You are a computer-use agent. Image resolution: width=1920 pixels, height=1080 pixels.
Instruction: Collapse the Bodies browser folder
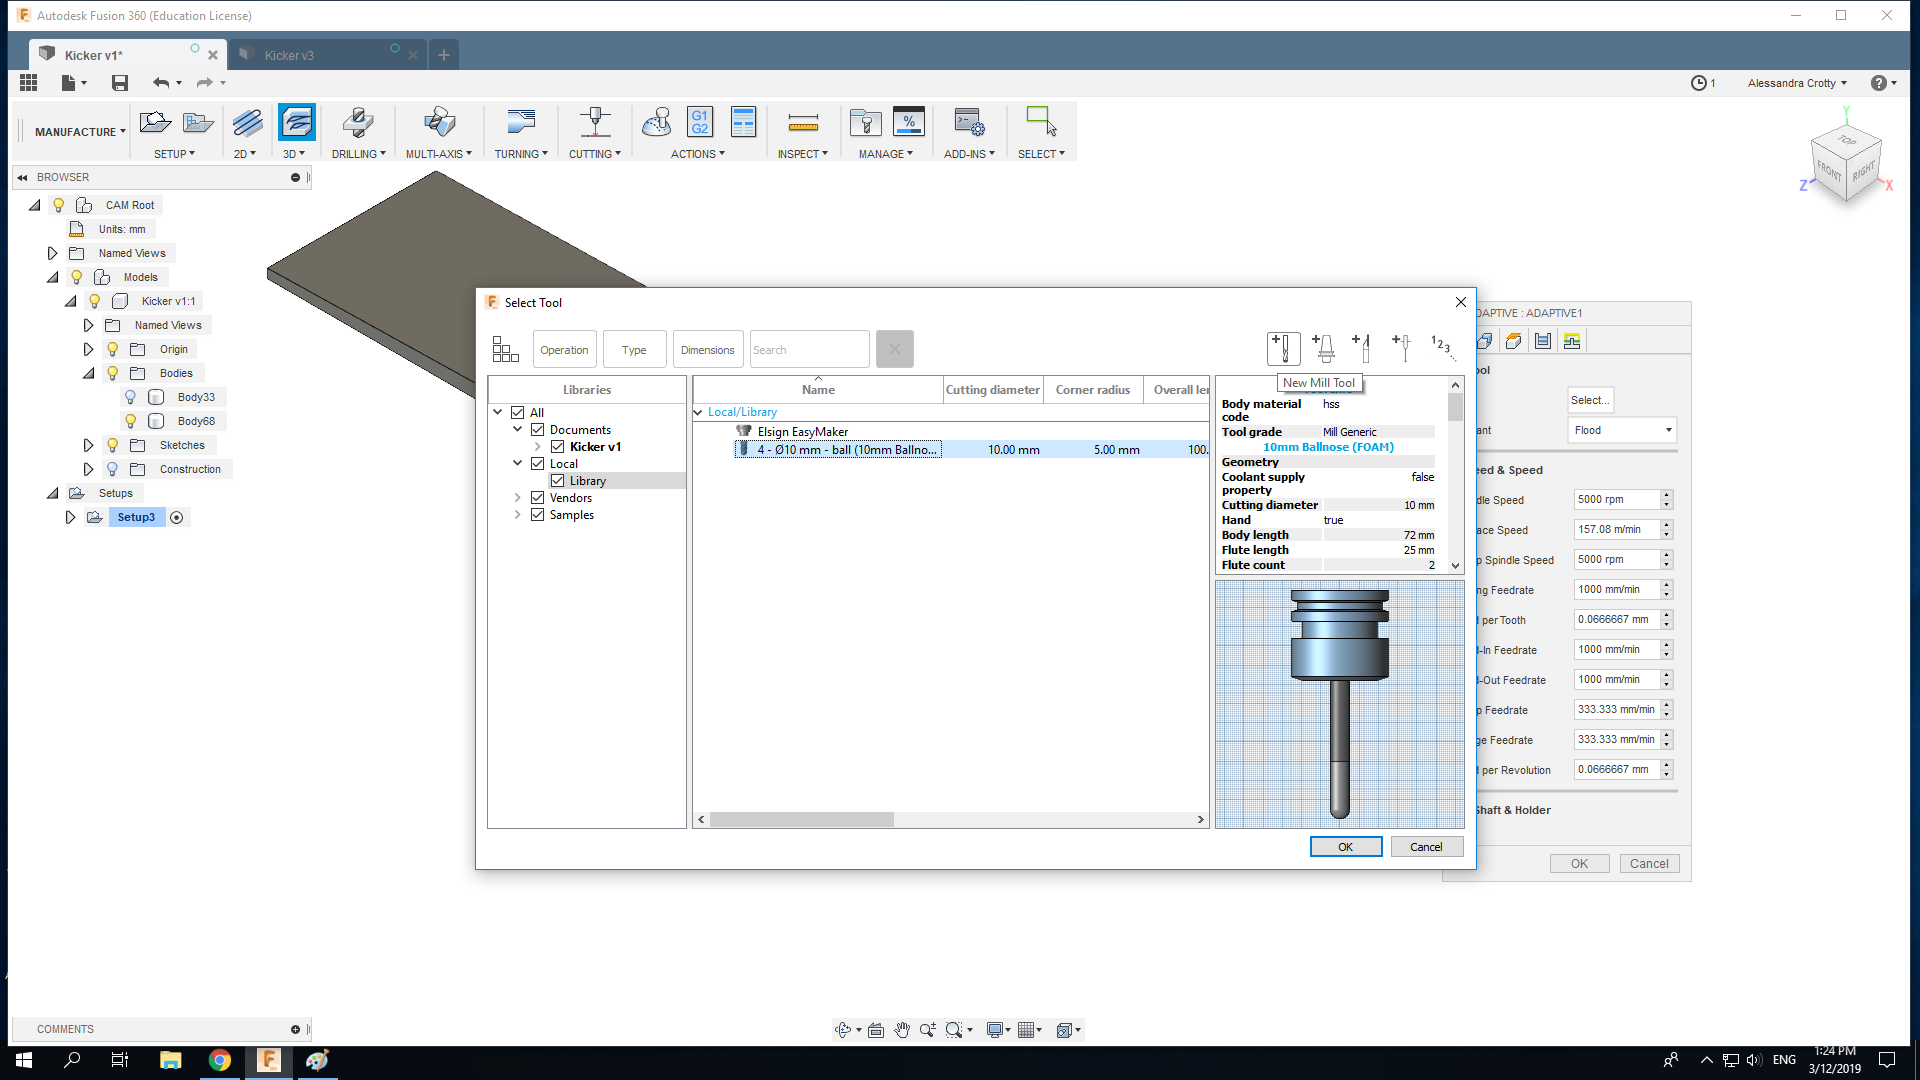(88, 373)
